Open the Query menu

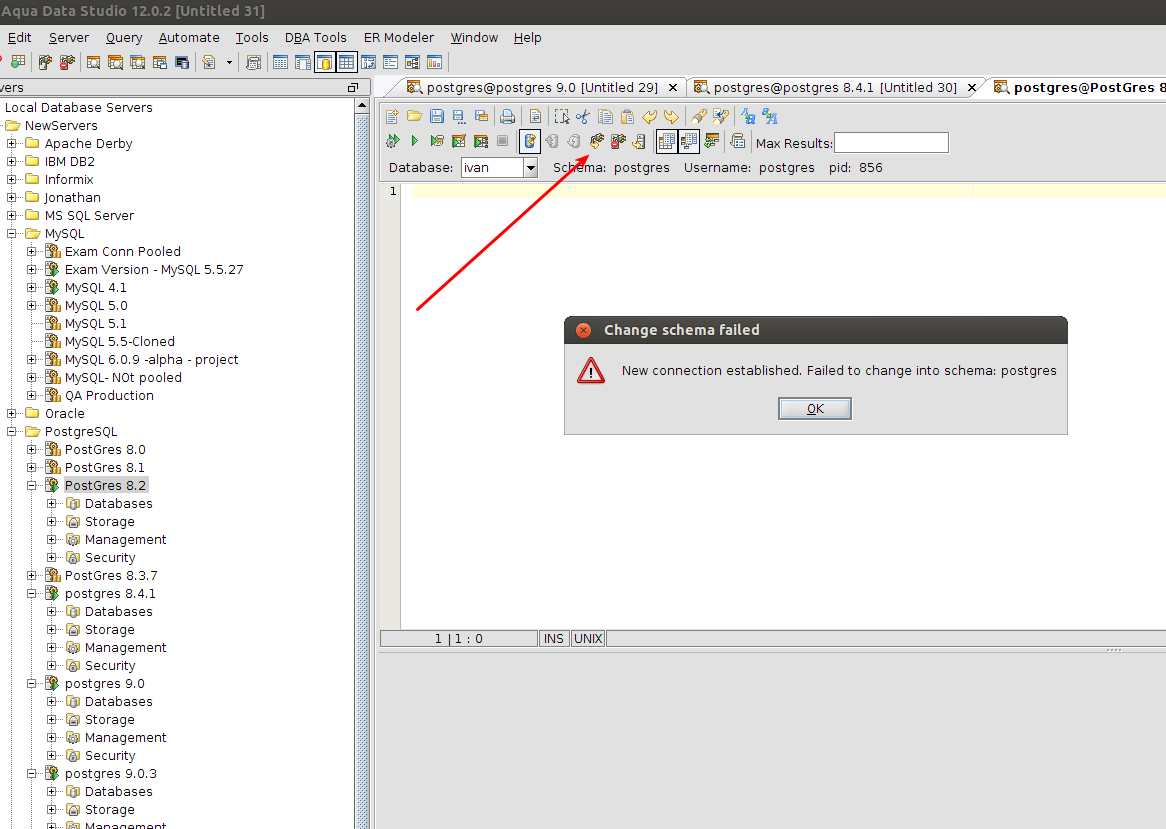123,38
